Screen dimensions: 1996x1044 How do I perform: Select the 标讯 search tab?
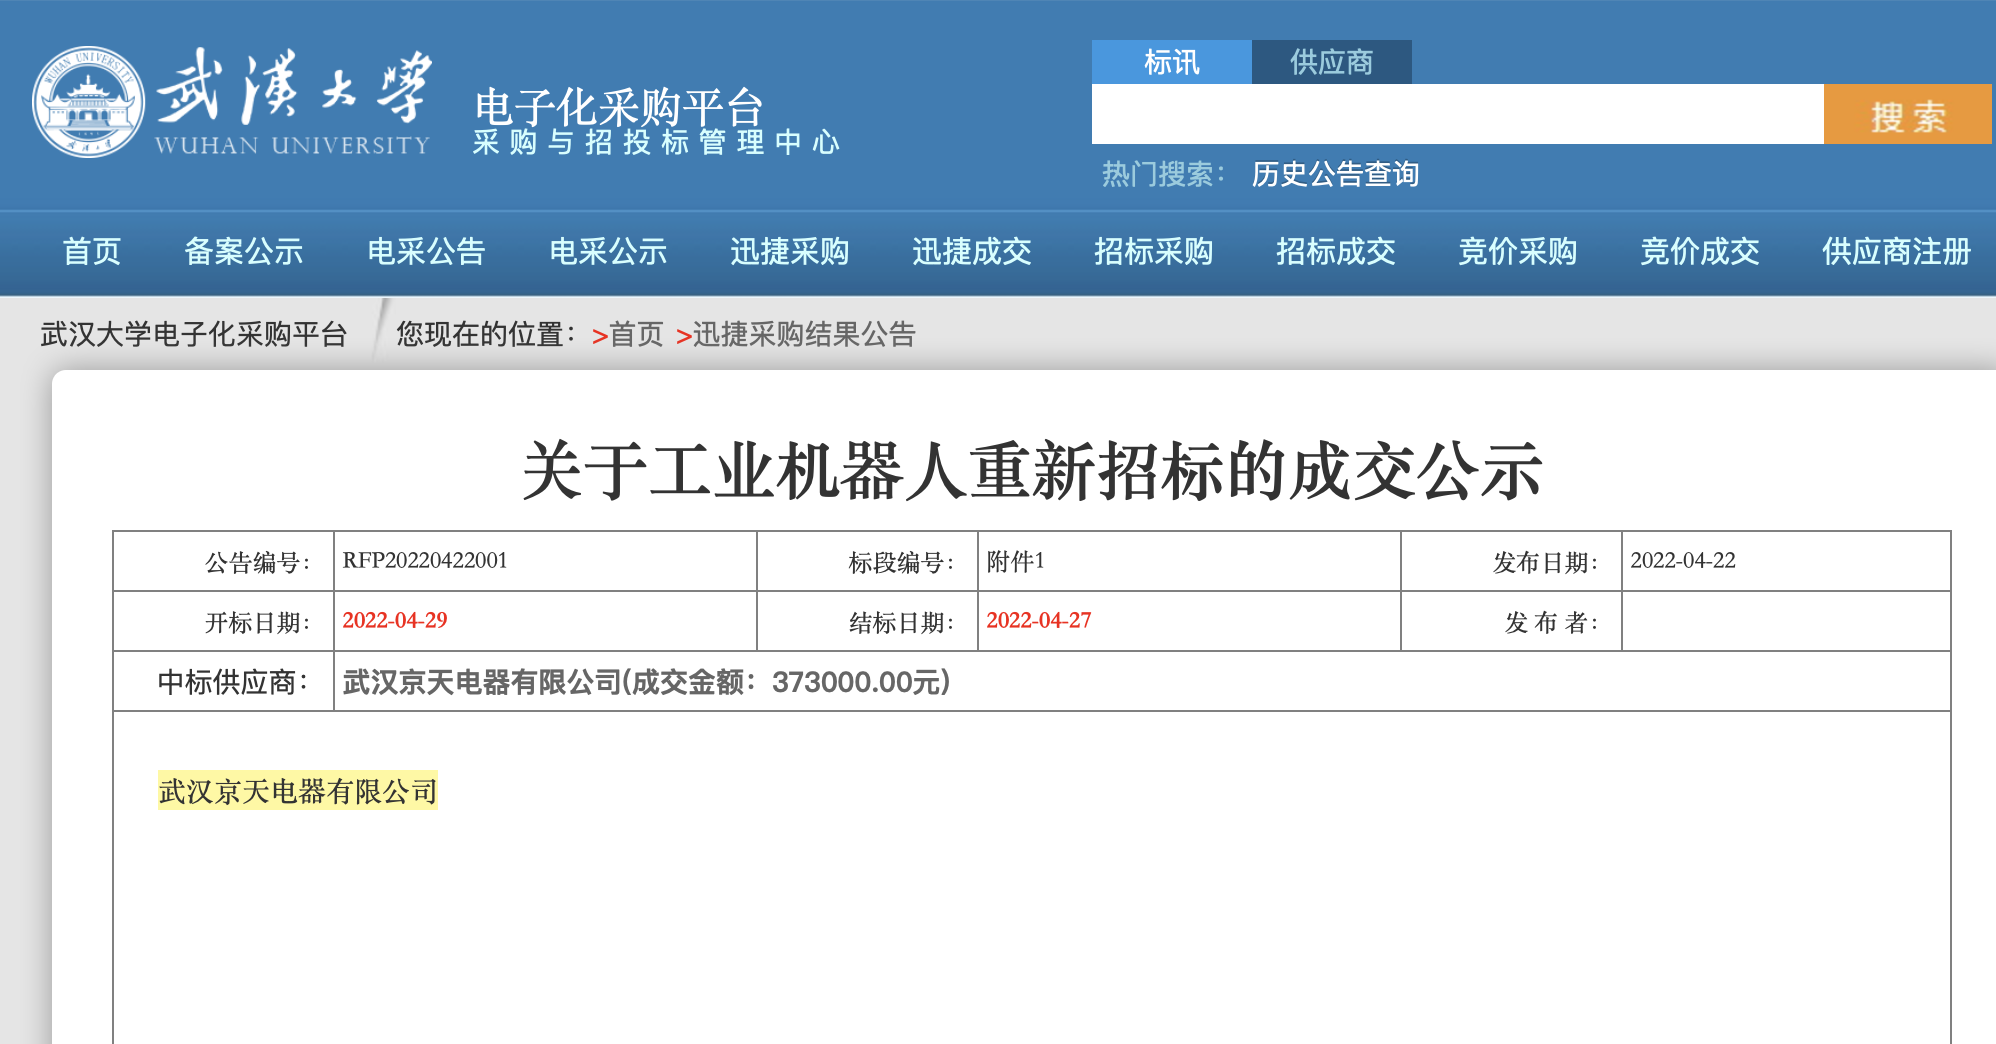point(1171,62)
